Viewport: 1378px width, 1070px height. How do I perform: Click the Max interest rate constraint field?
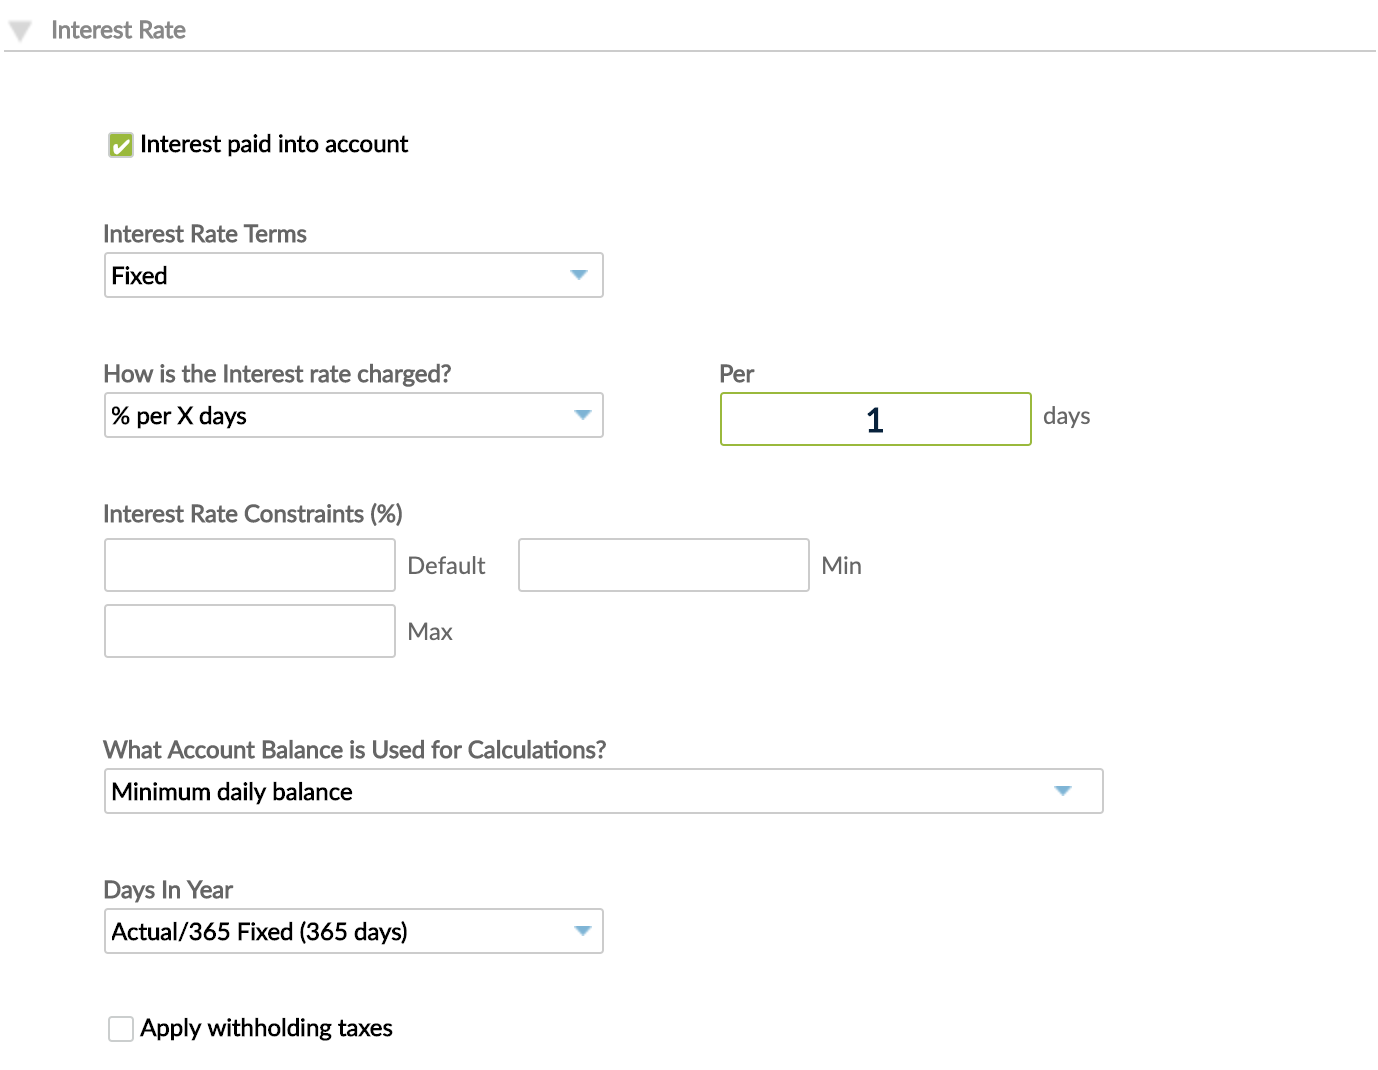[x=249, y=631]
